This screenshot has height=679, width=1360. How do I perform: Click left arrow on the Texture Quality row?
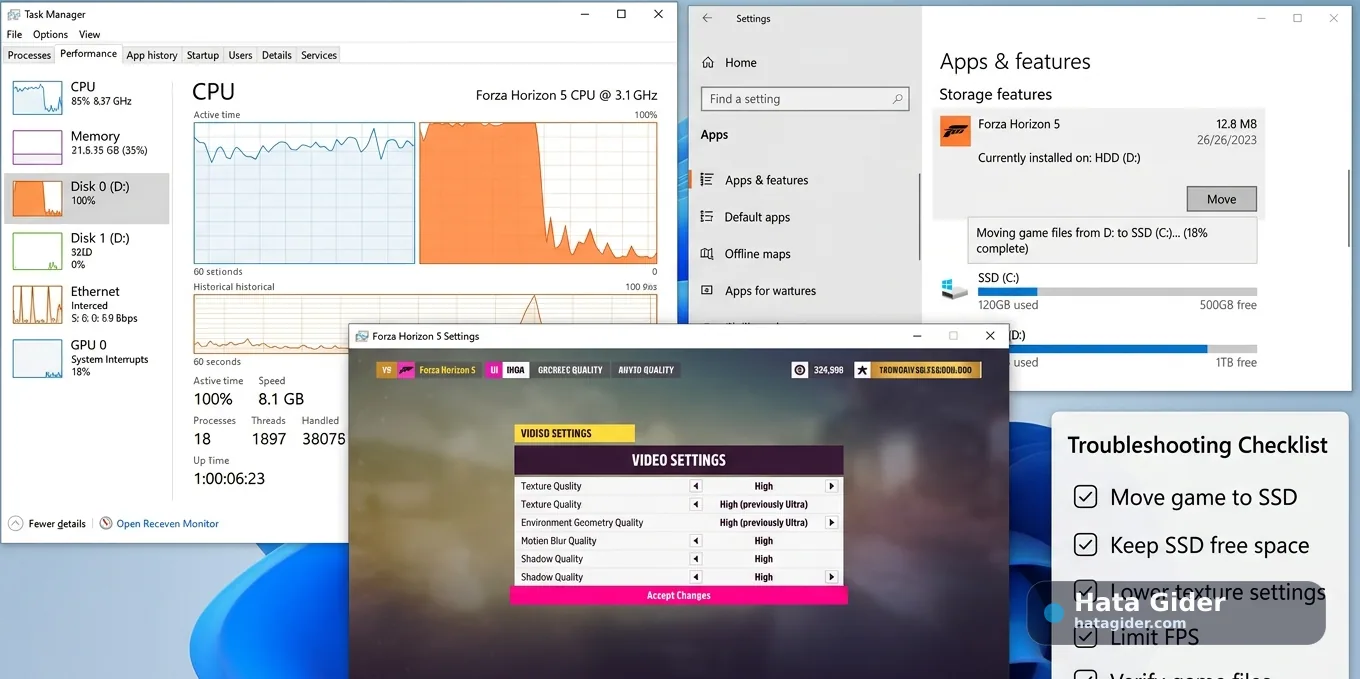(696, 504)
